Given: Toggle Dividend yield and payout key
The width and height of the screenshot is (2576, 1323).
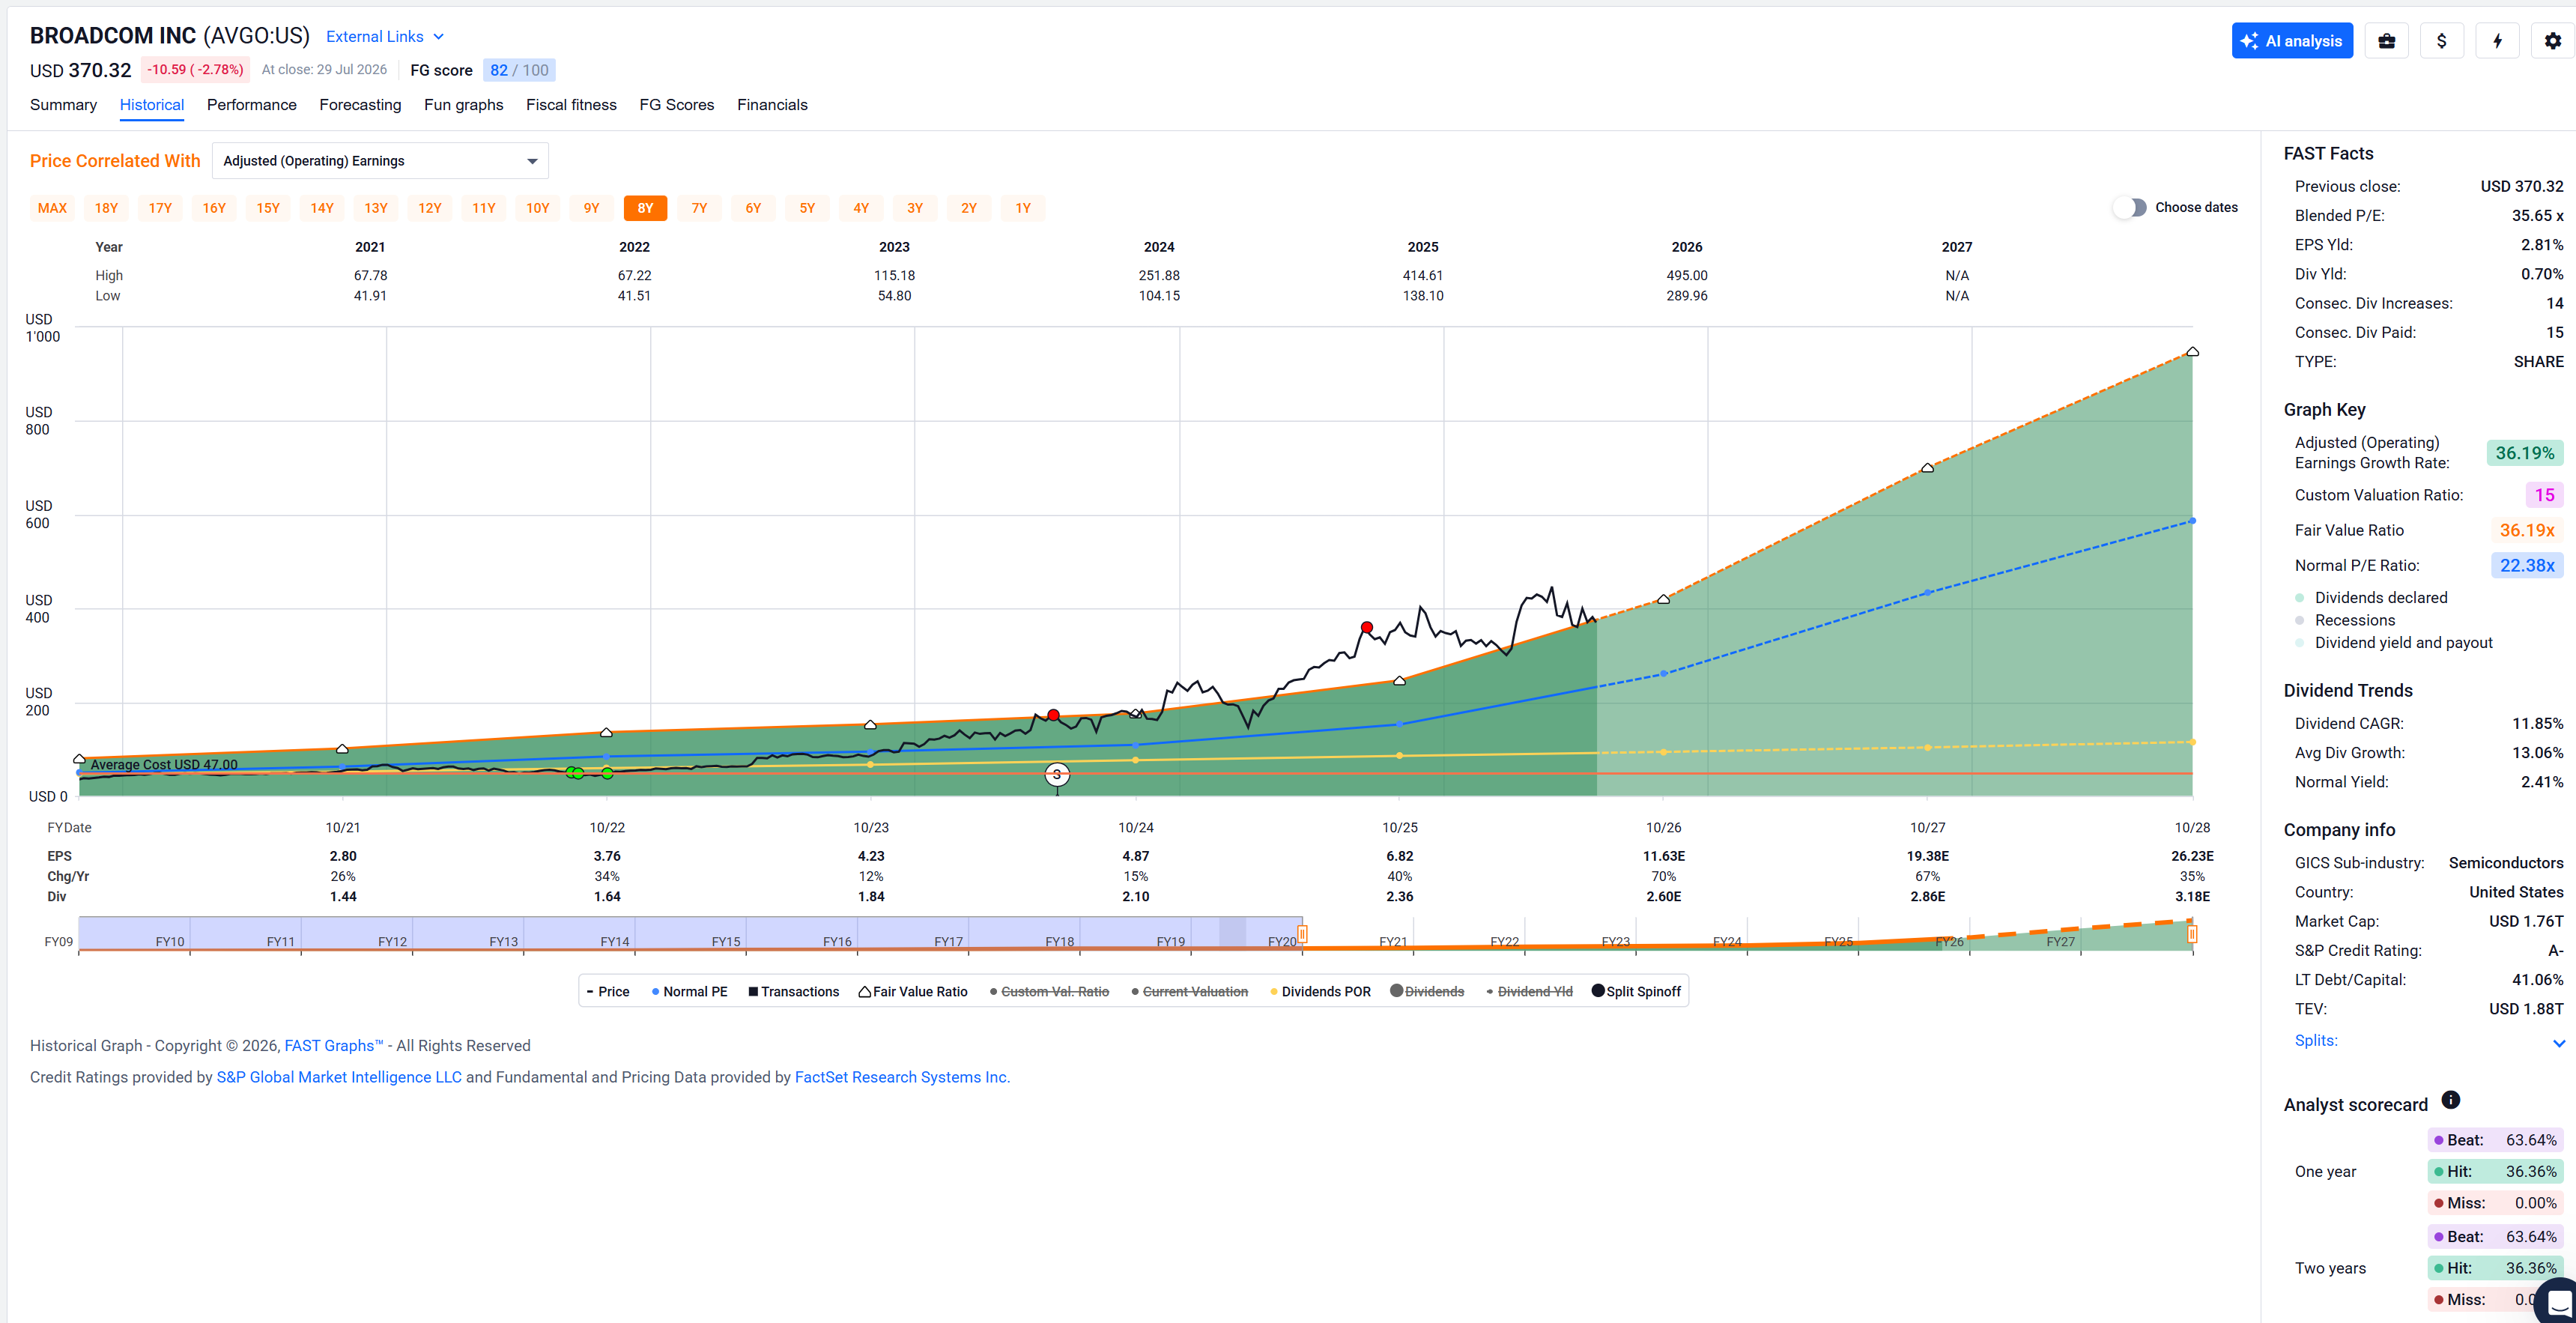Looking at the screenshot, I should point(2394,643).
